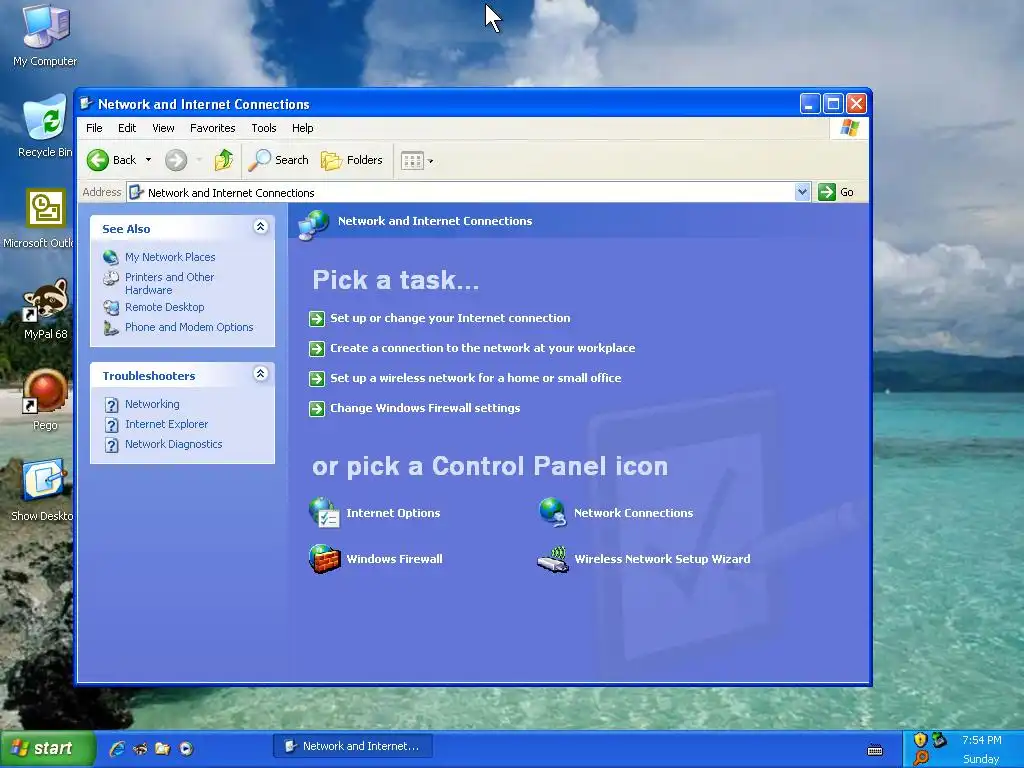Toggle the Folders pane button
Image resolution: width=1024 pixels, height=768 pixels.
click(352, 160)
